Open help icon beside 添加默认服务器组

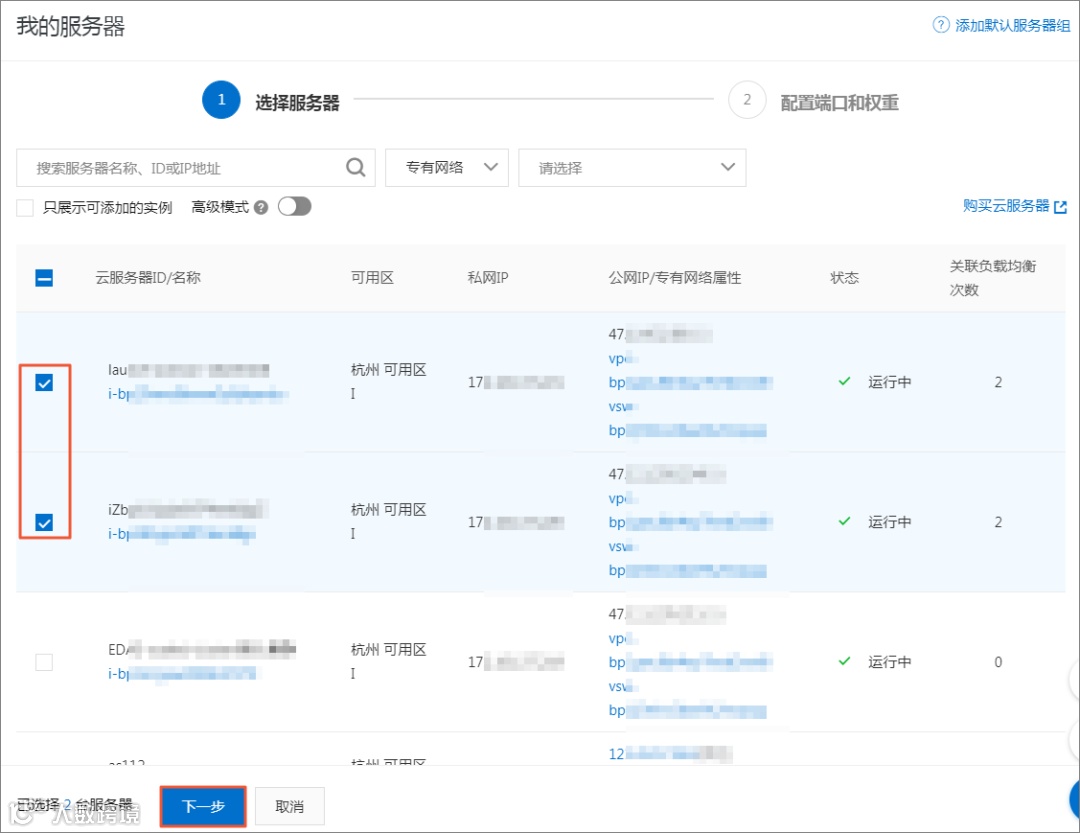coord(940,25)
